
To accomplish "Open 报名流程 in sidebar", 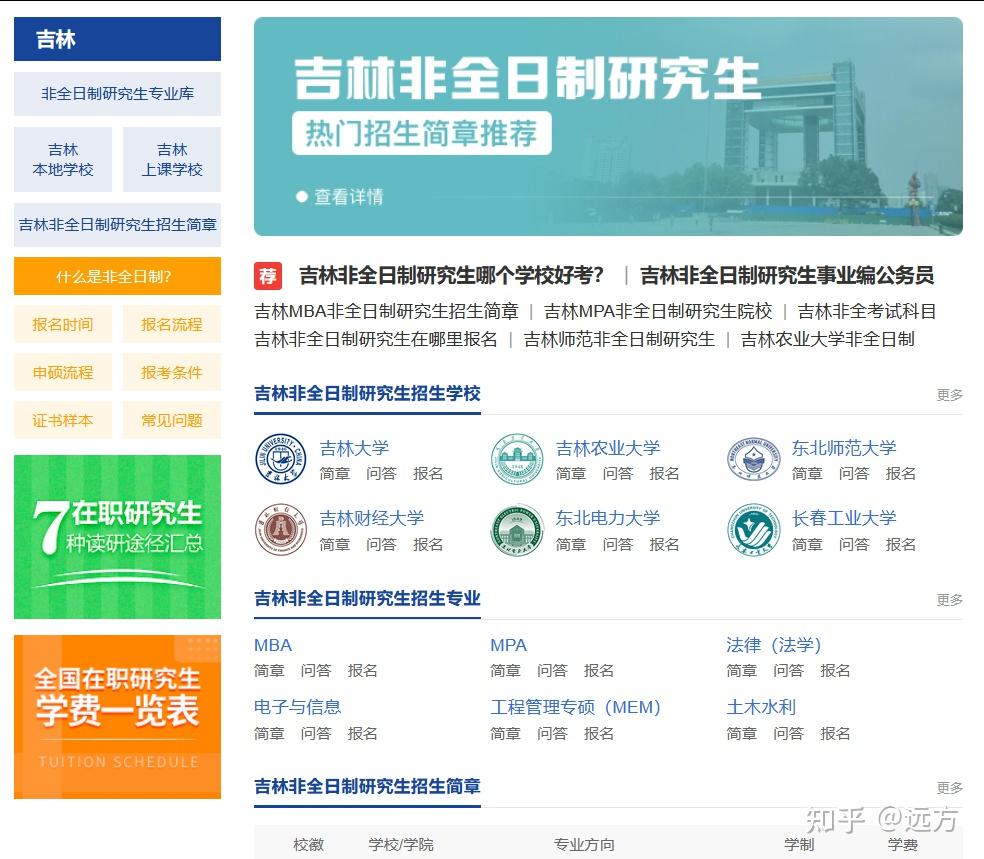I will (x=172, y=324).
